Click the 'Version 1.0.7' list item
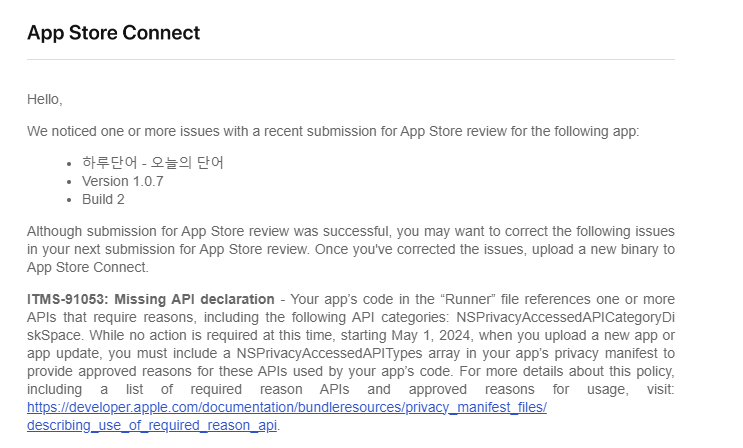The height and width of the screenshot is (448, 743). (123, 181)
